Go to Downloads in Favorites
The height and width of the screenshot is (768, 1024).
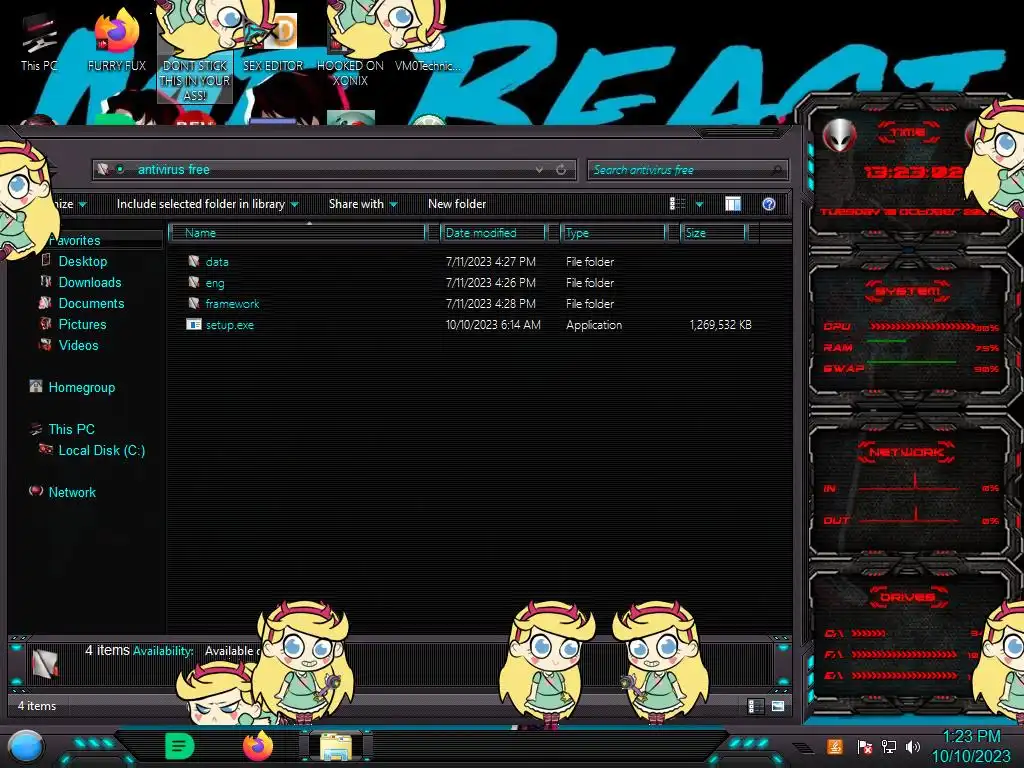(90, 282)
